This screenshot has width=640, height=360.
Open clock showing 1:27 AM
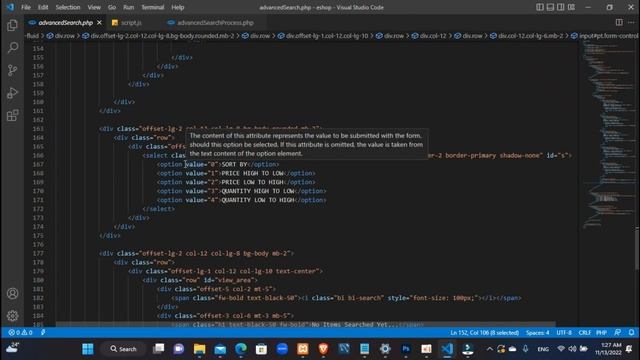point(608,349)
